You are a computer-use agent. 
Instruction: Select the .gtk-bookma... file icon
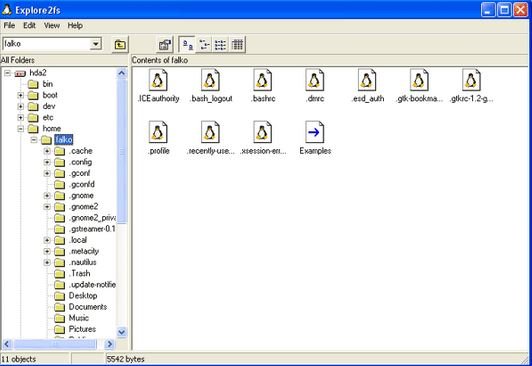(x=419, y=80)
